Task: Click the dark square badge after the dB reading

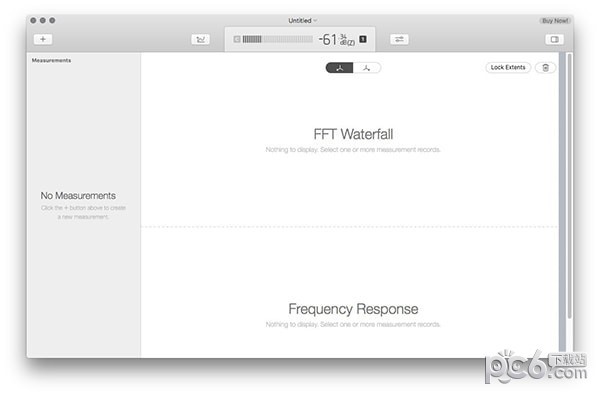Action: pos(363,39)
